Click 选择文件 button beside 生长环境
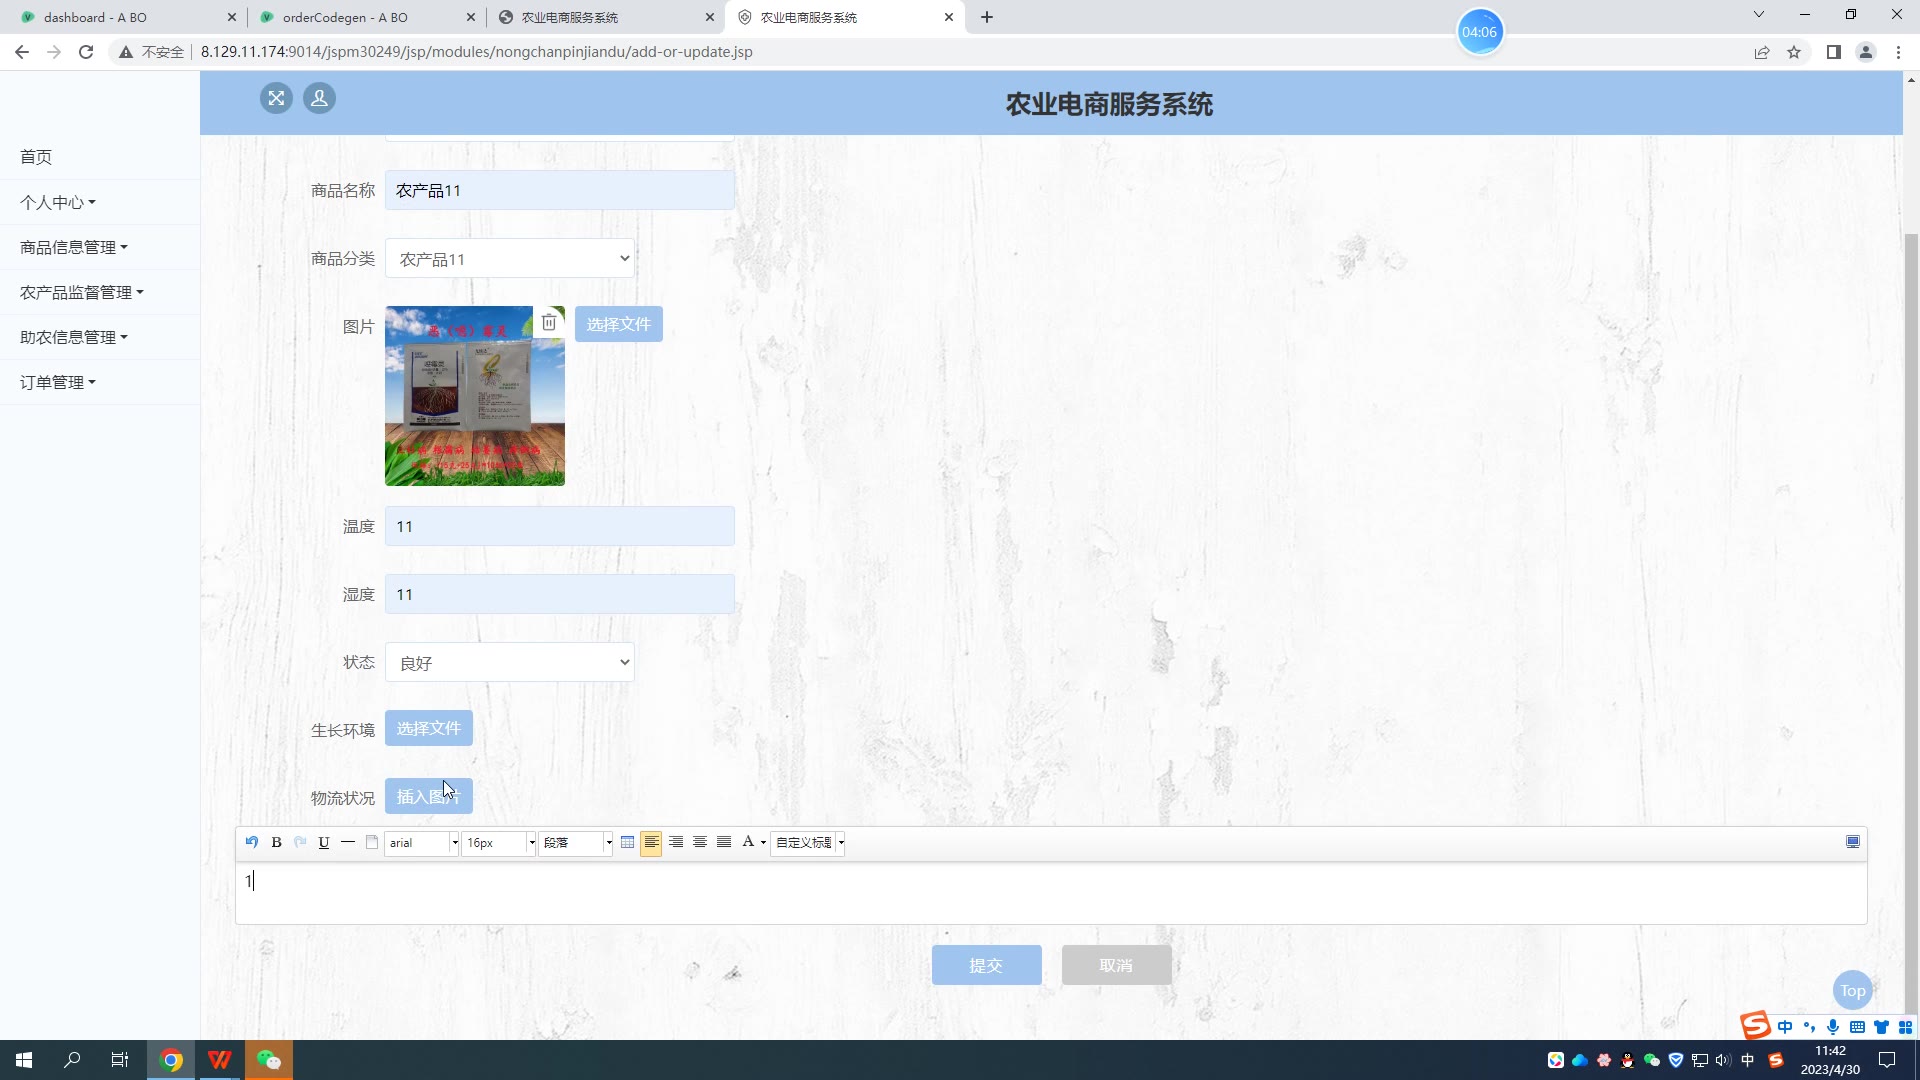The height and width of the screenshot is (1080, 1920). click(x=428, y=728)
